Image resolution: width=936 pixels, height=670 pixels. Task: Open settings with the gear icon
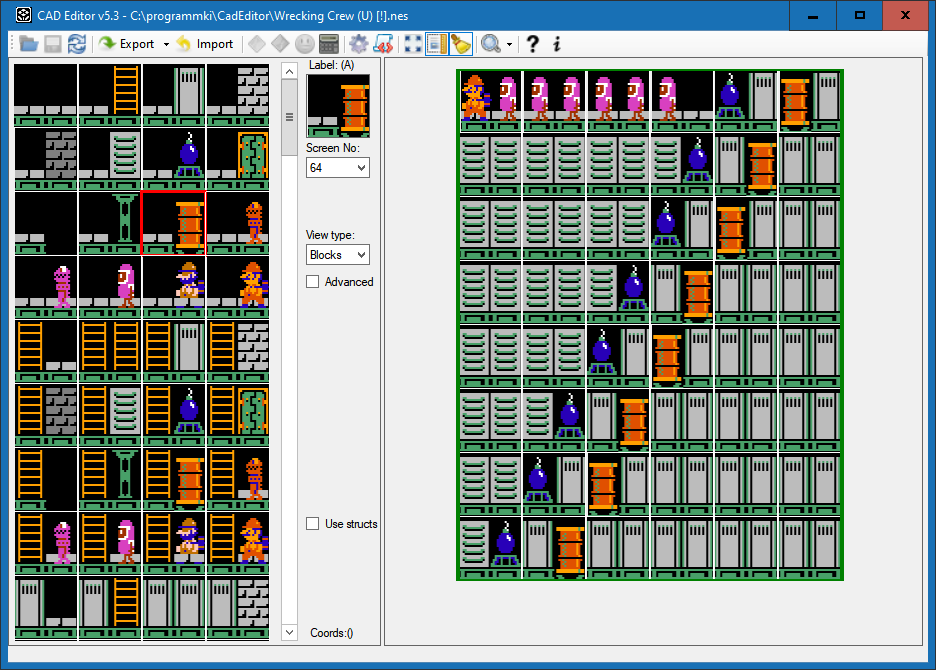359,44
